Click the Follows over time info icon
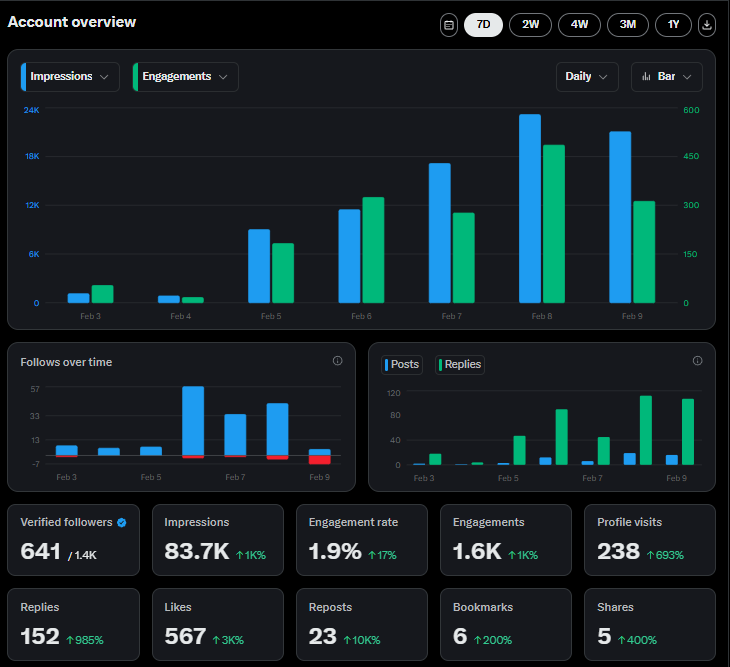Image resolution: width=730 pixels, height=667 pixels. coord(338,361)
